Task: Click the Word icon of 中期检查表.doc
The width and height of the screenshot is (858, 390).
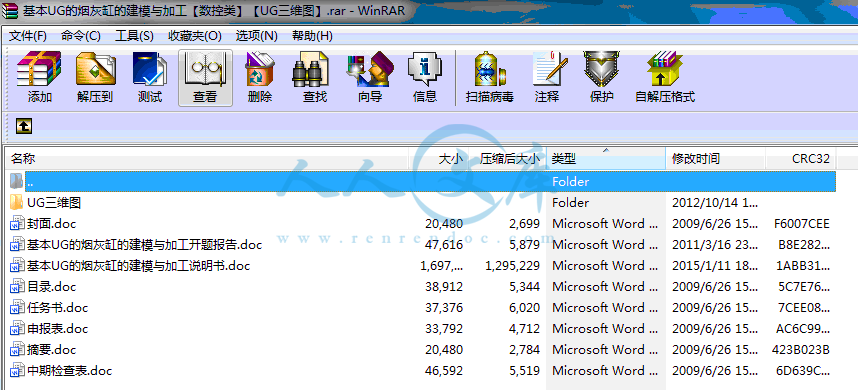Action: click(18, 370)
